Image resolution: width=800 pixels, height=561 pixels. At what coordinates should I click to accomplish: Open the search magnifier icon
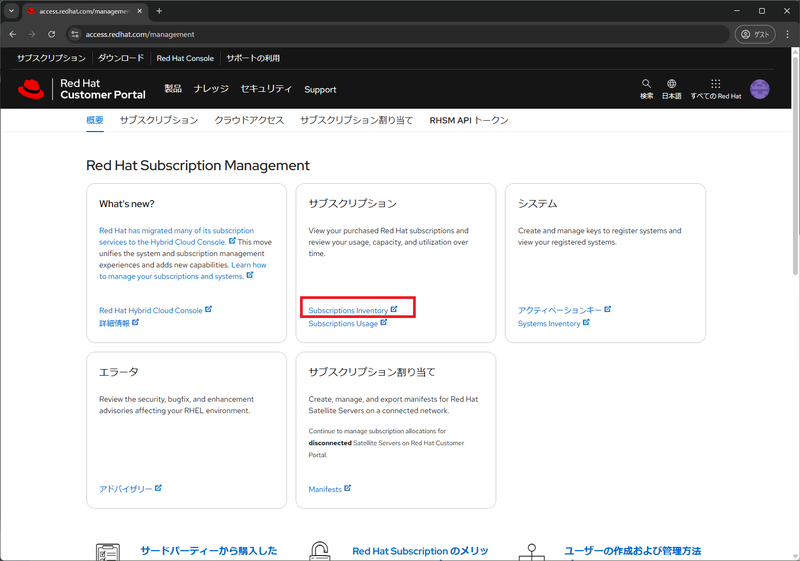(646, 84)
